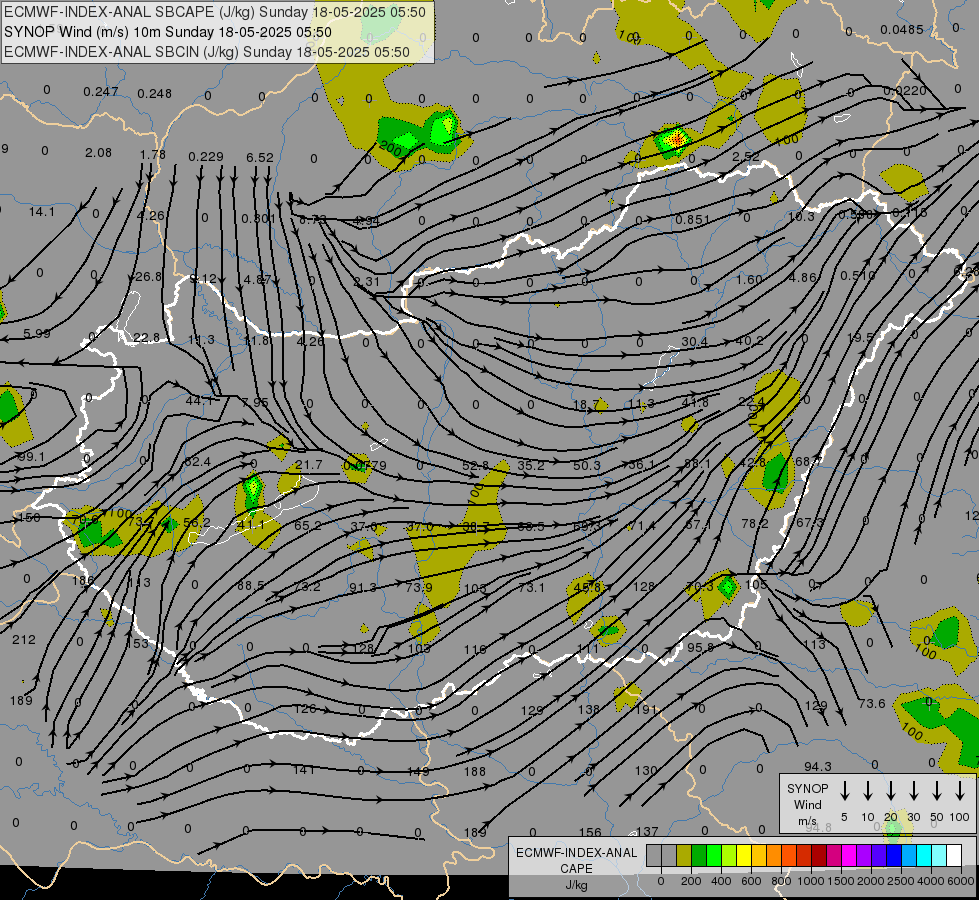This screenshot has width=979, height=900.
Task: Click the map value 30.4
Action: pyautogui.click(x=694, y=342)
